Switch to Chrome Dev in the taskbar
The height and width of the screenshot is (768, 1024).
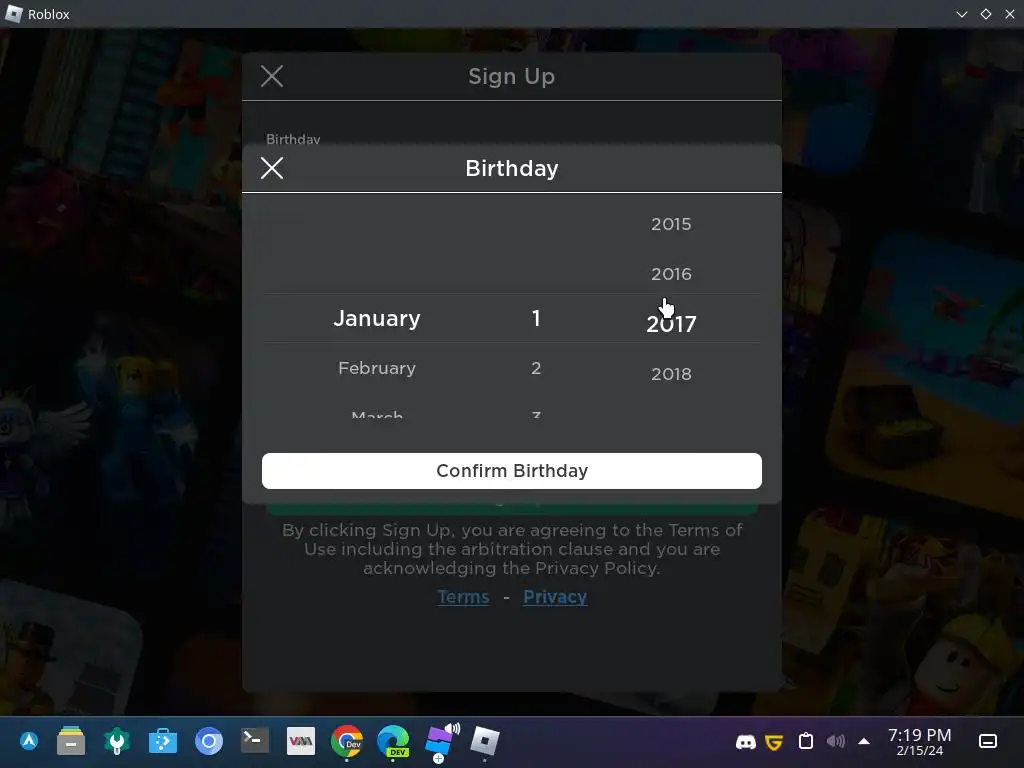(347, 741)
